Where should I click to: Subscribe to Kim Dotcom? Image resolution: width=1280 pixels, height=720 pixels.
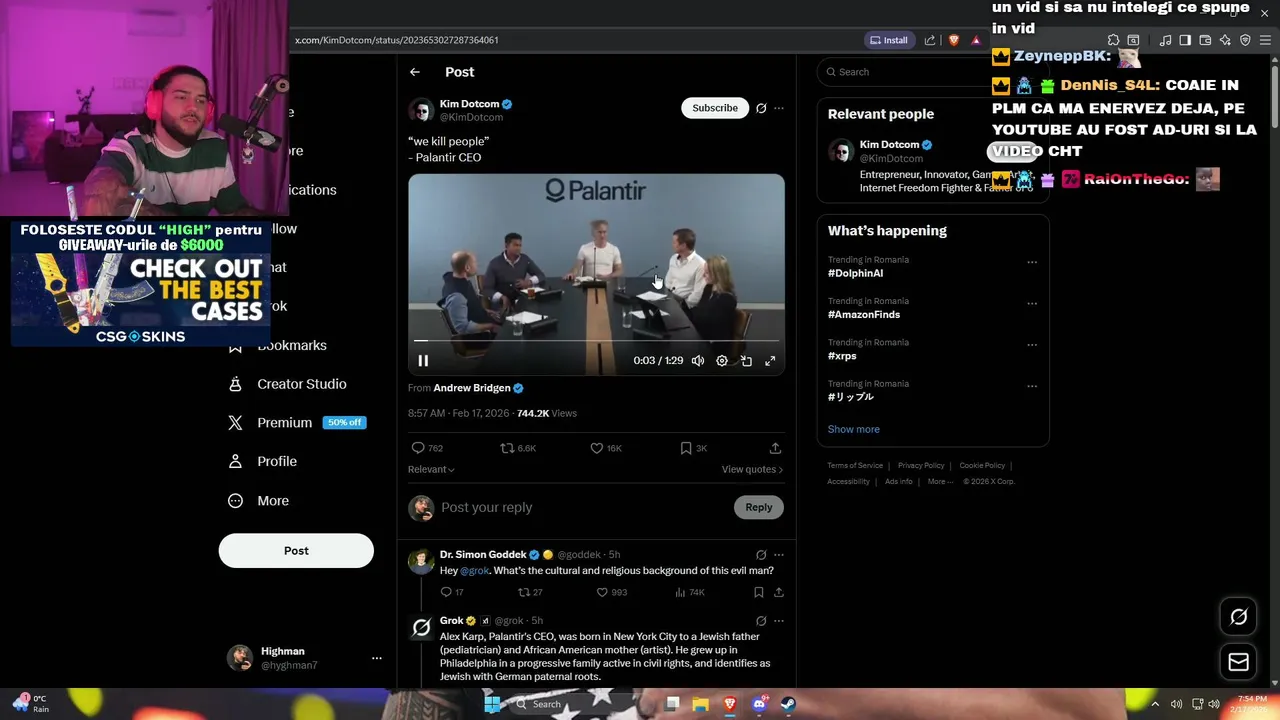pos(715,108)
